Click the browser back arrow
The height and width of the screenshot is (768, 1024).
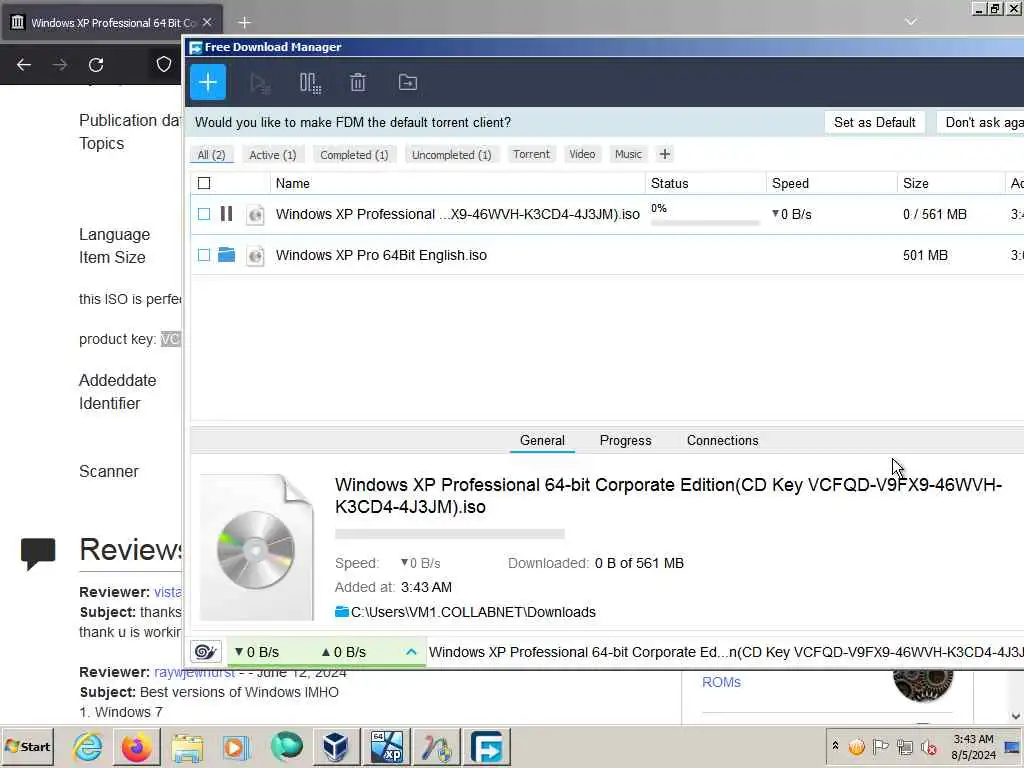[24, 65]
